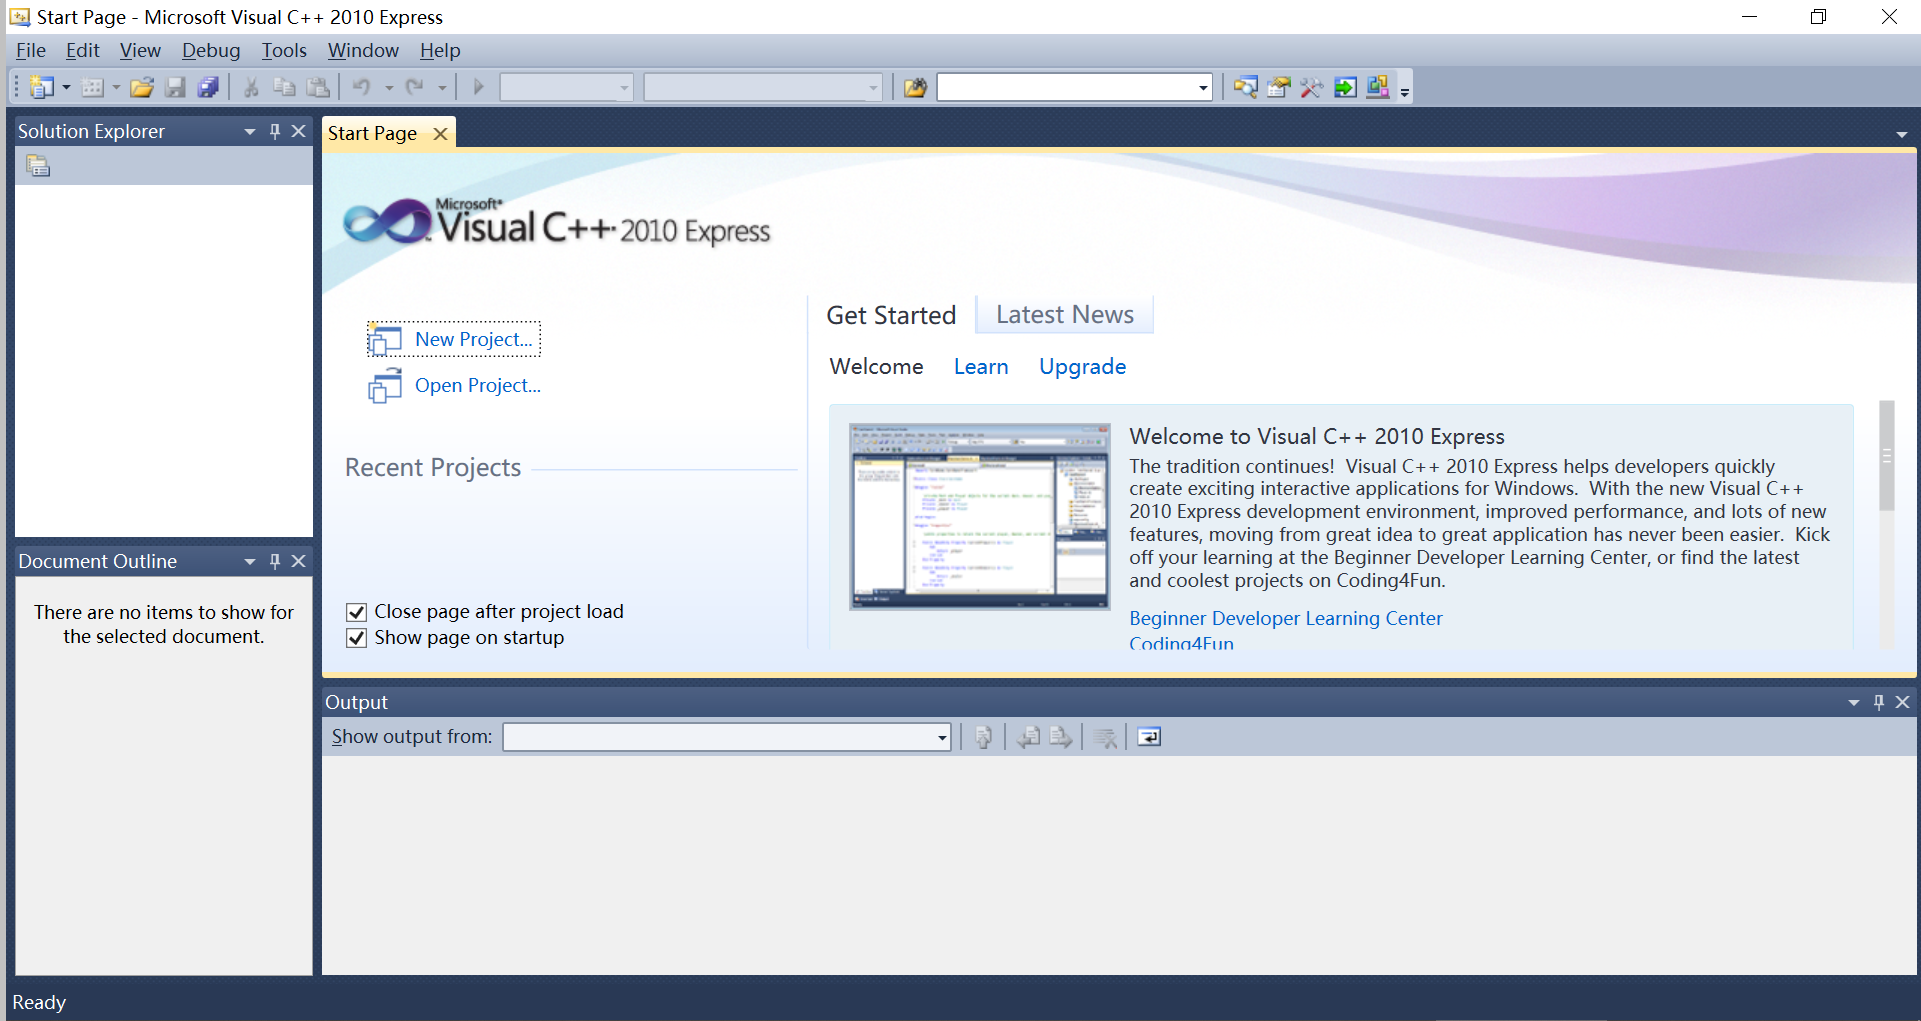Click Find Message in Code output icon
This screenshot has width=1921, height=1021.
(983, 737)
